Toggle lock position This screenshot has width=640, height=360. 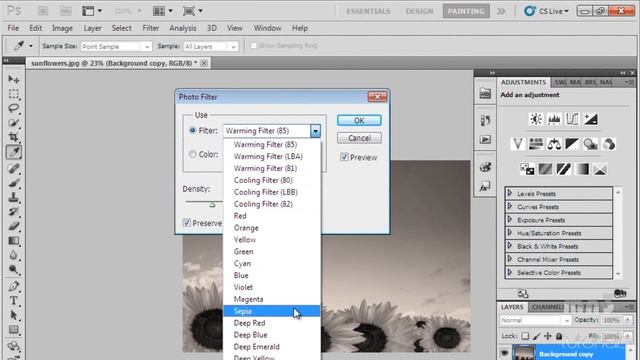(x=548, y=336)
